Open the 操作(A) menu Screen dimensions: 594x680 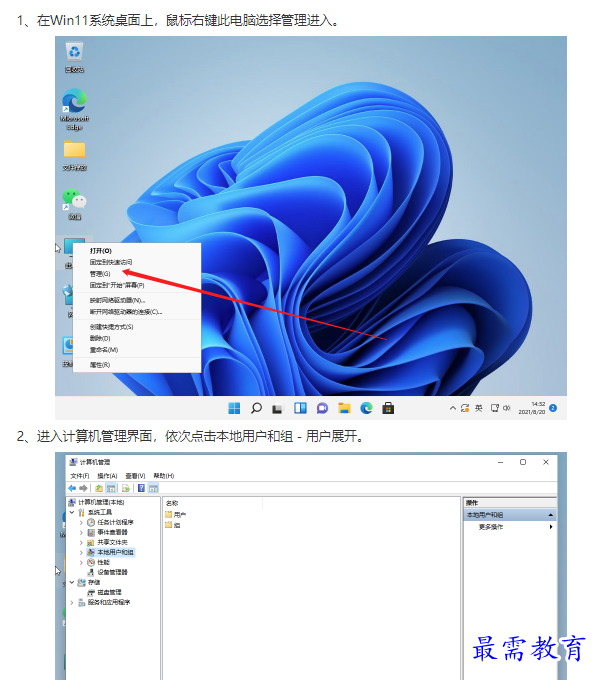[x=107, y=476]
